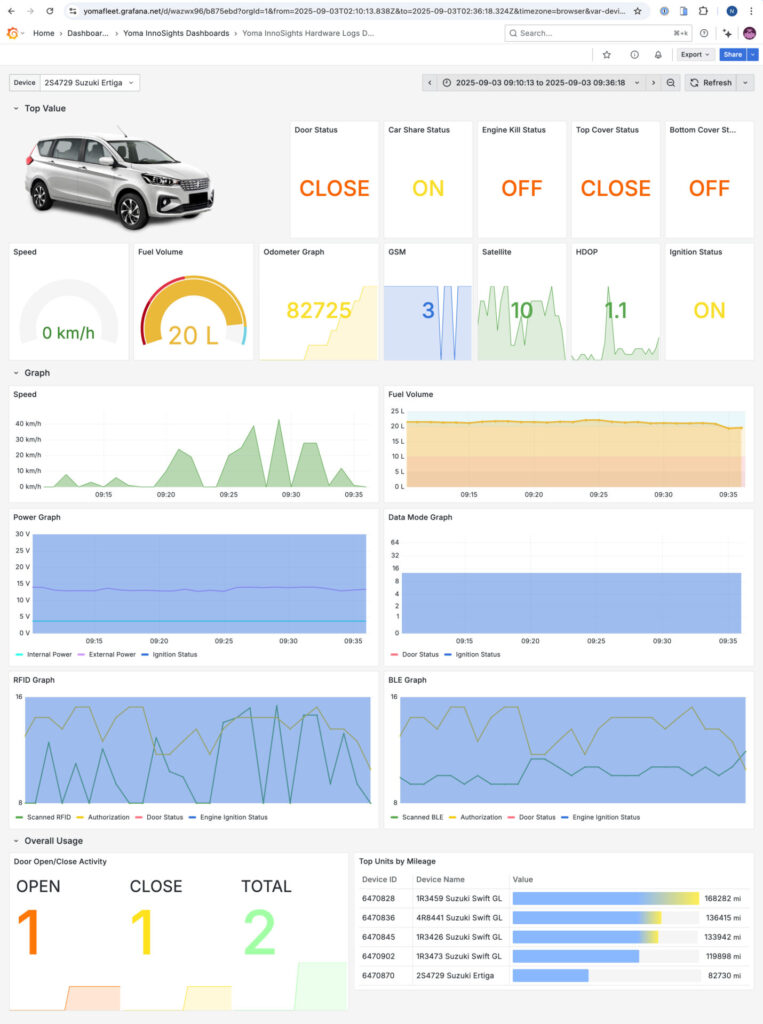
Task: Collapse the Top Value row section
Action: point(16,108)
